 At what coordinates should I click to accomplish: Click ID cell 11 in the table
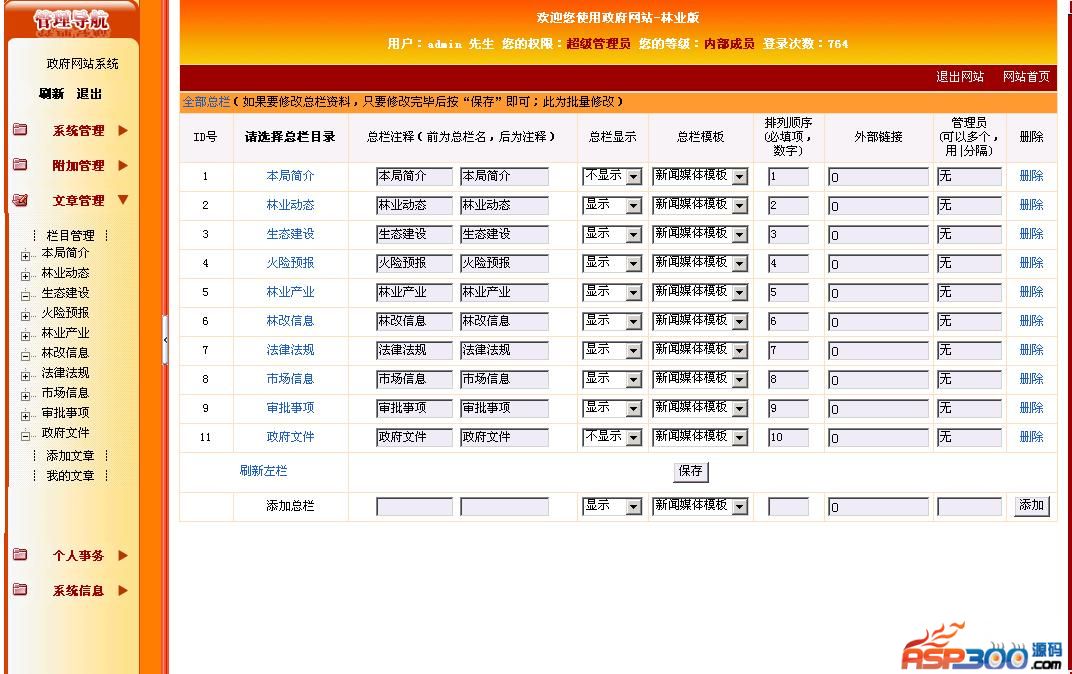205,437
